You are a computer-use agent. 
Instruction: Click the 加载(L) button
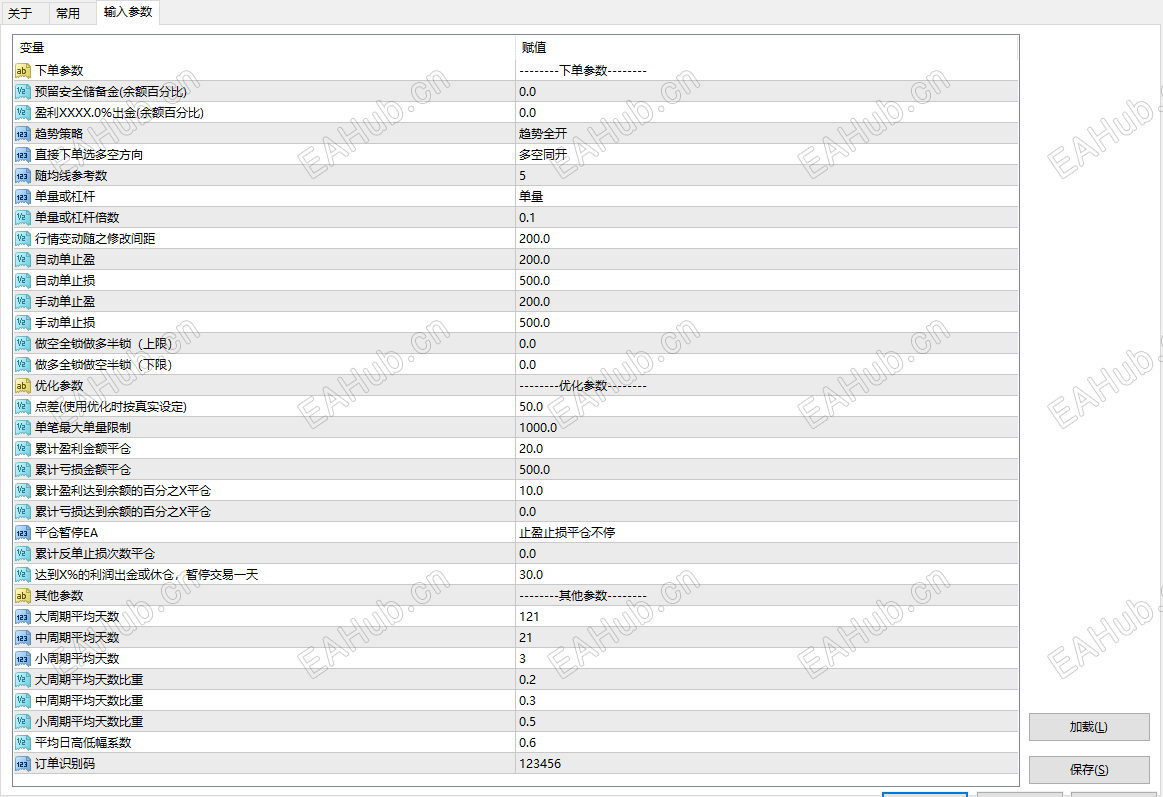1089,727
